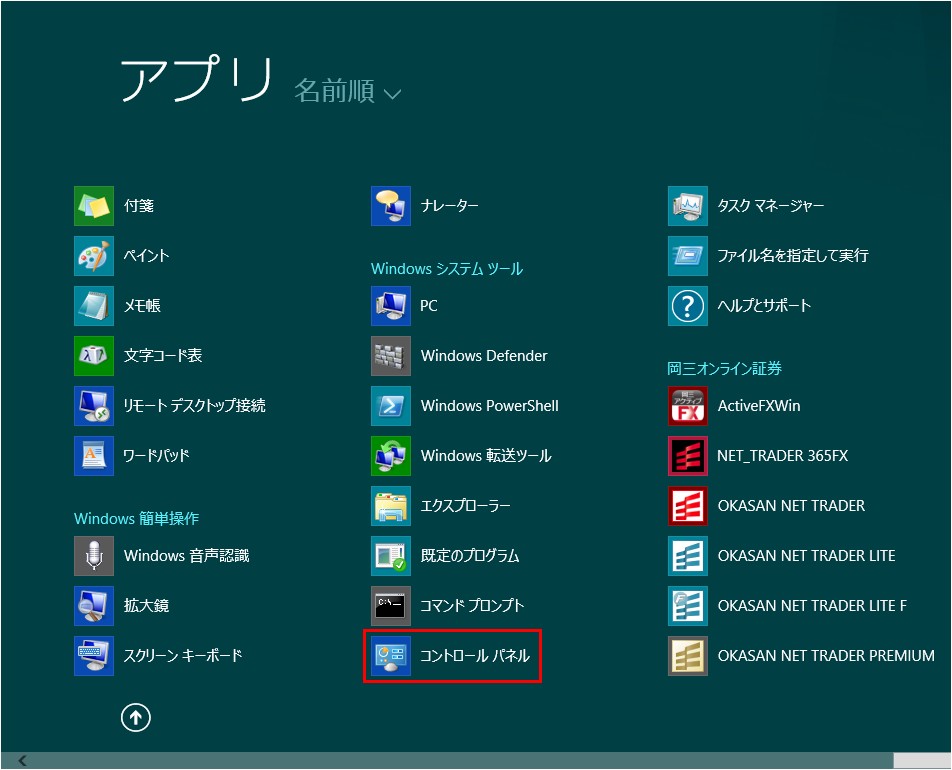Open the OKASAN NET TRADER LITE F icon
952x770 pixels.
point(688,605)
